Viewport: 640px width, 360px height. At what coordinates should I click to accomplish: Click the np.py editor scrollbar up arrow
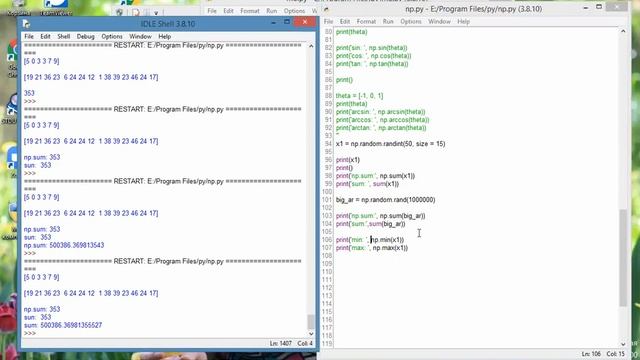click(x=623, y=31)
